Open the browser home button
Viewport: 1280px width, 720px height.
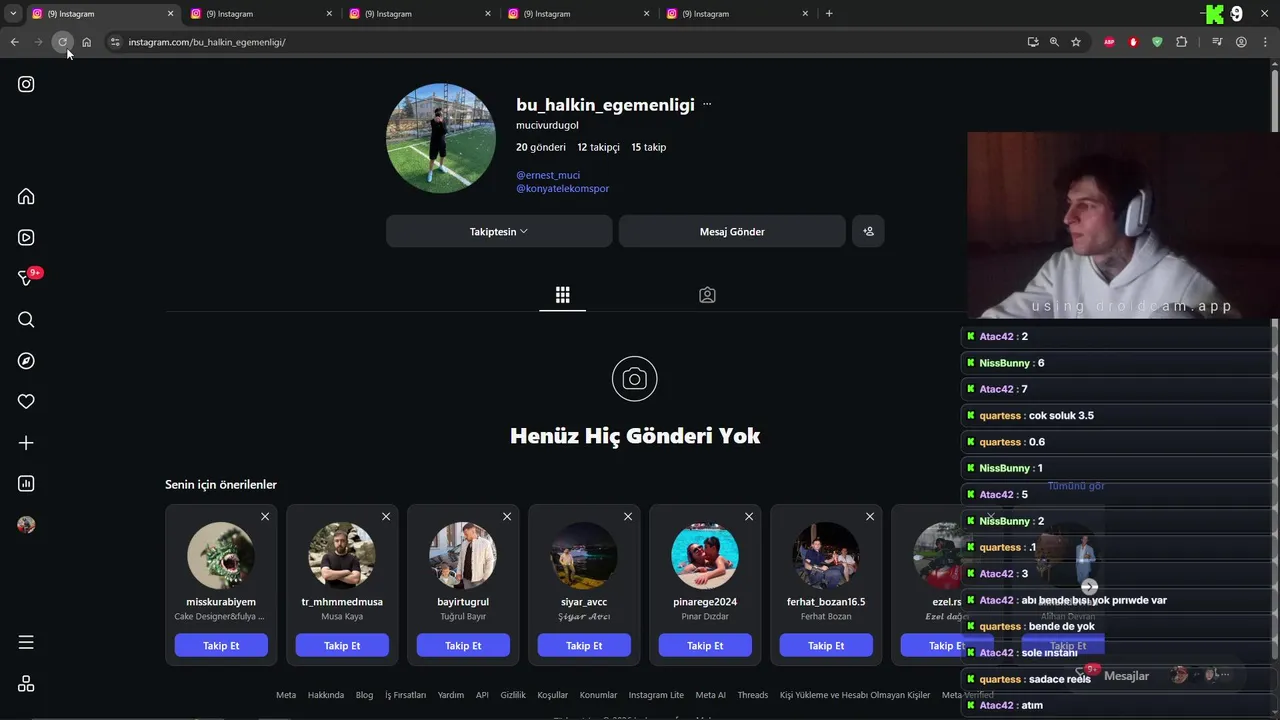(86, 42)
